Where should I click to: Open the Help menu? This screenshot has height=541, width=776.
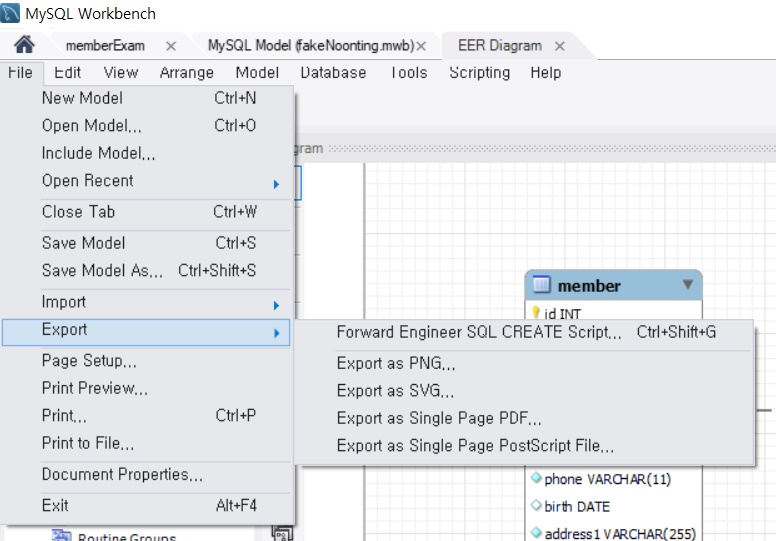[x=546, y=73]
